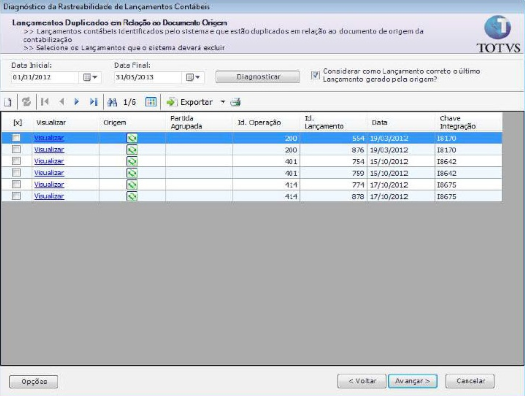Click the Origem icon for lançamento 774
525x396 pixels.
[x=132, y=184]
